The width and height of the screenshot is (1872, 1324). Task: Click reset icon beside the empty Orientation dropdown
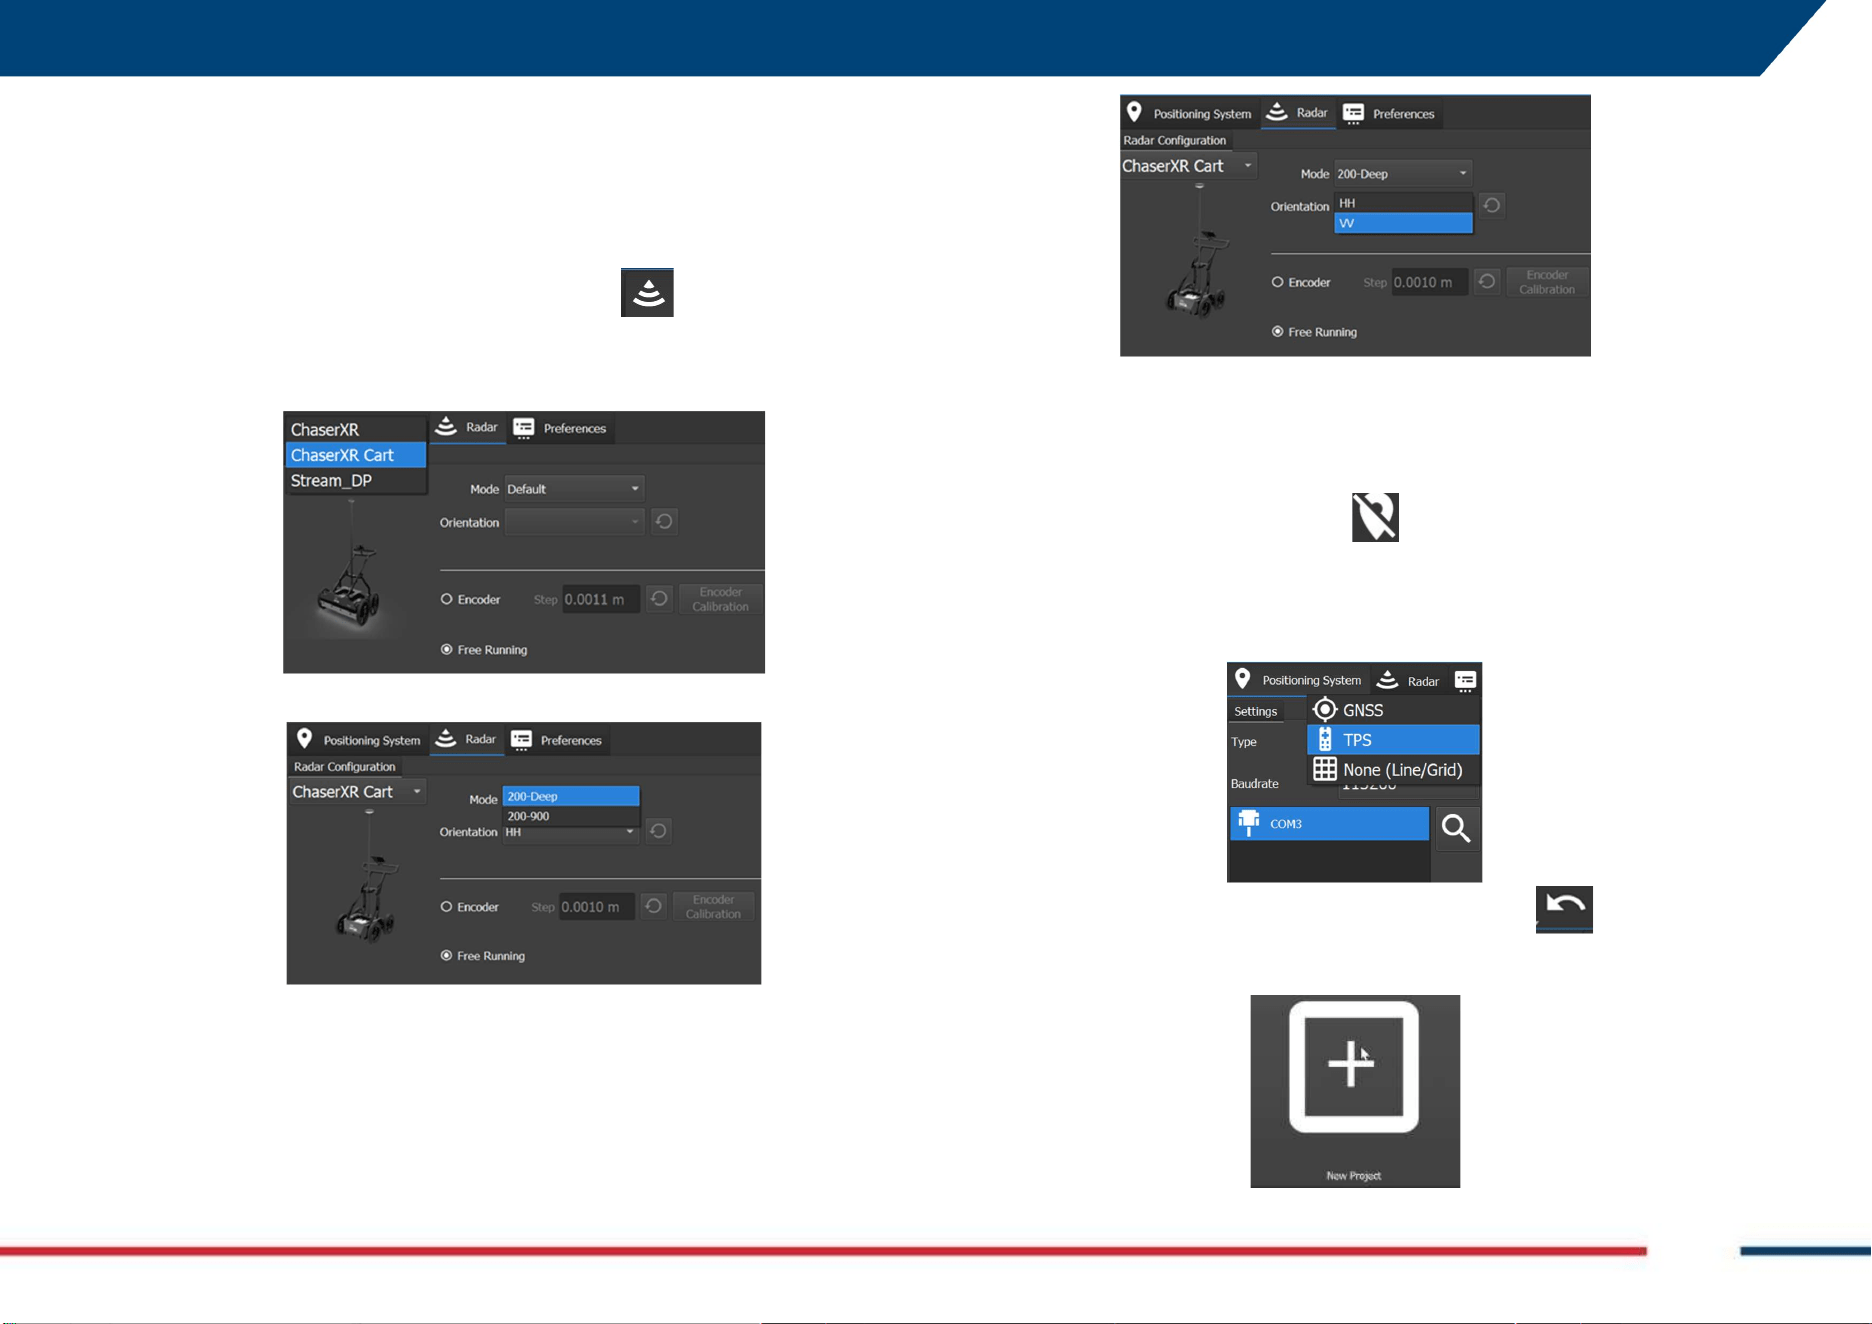664,521
